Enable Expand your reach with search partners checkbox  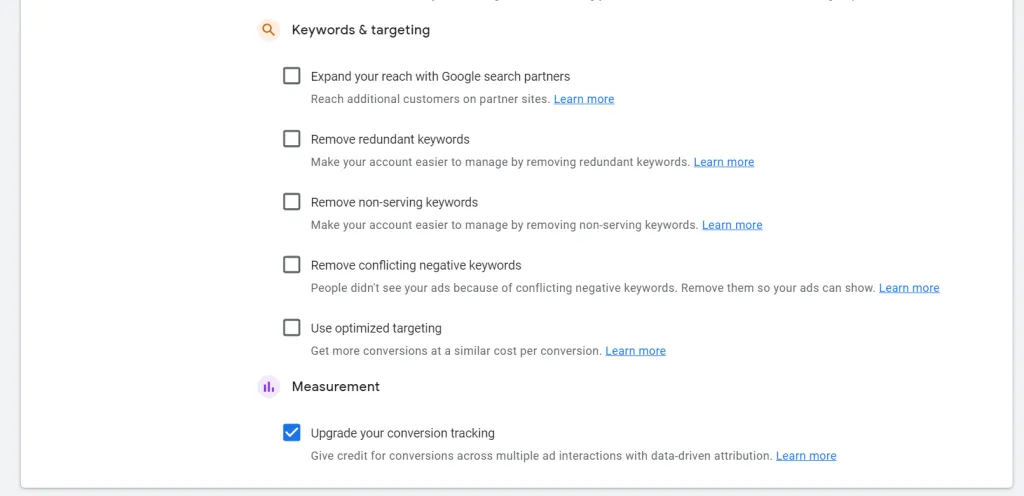[291, 76]
